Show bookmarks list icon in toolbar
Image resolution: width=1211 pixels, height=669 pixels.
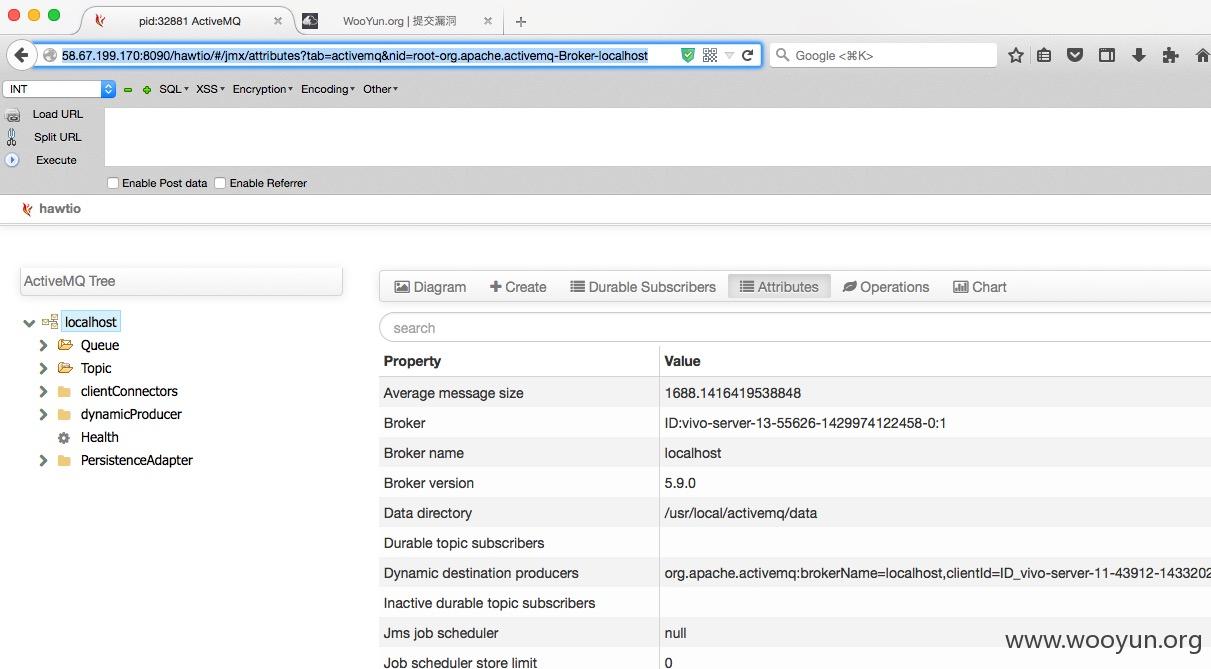pos(1044,55)
